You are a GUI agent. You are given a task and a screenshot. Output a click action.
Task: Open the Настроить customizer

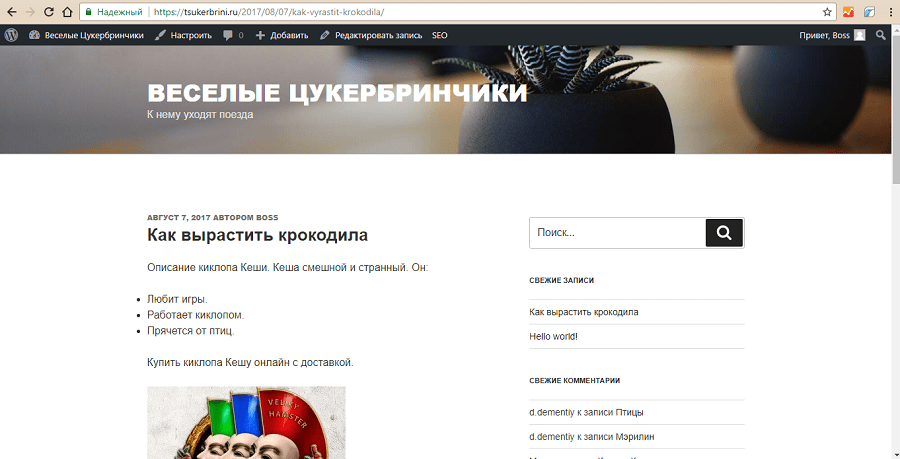pos(184,35)
